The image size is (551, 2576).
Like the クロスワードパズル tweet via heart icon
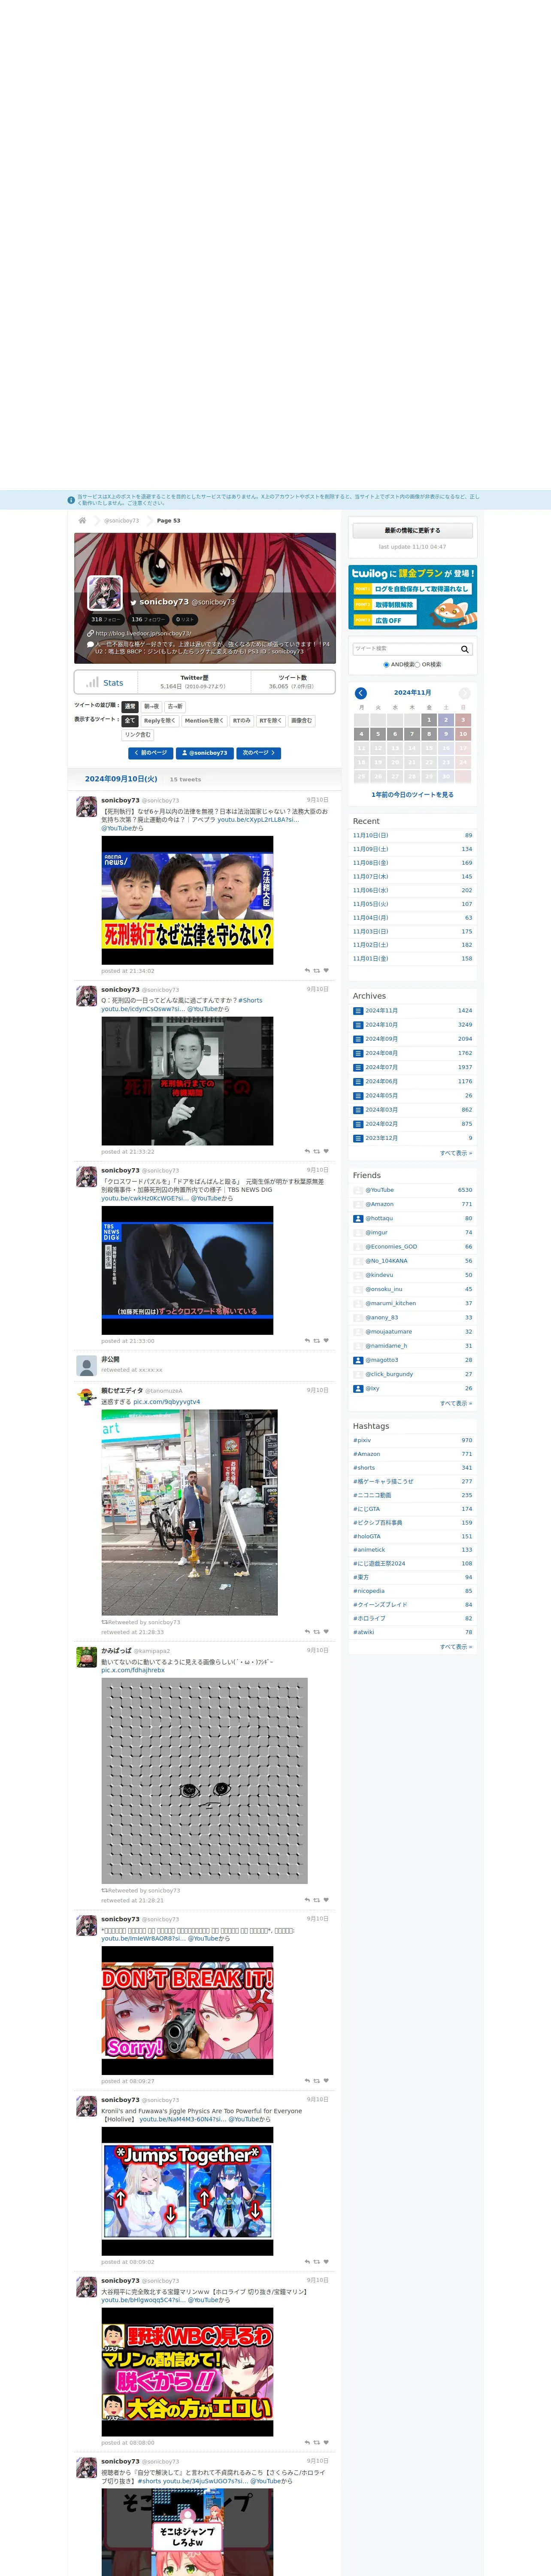(x=326, y=1340)
